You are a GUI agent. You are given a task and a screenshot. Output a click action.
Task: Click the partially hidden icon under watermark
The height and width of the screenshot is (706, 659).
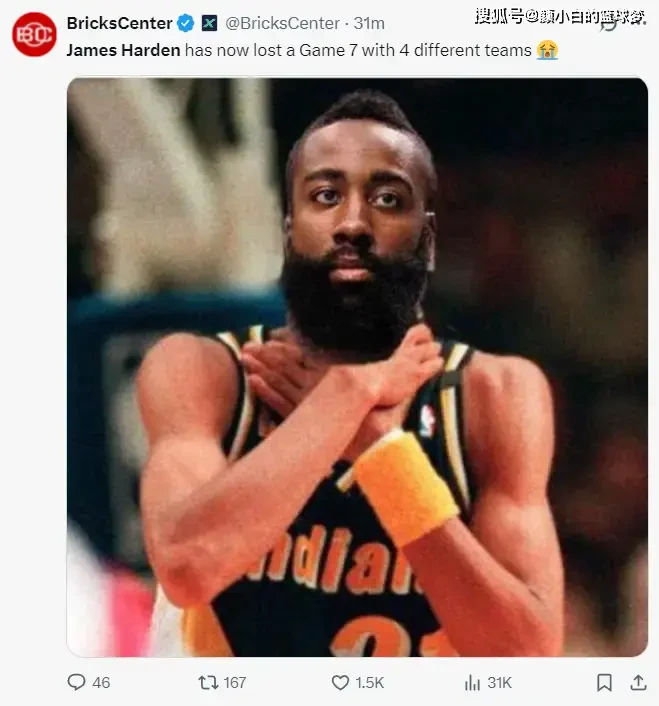tap(609, 25)
